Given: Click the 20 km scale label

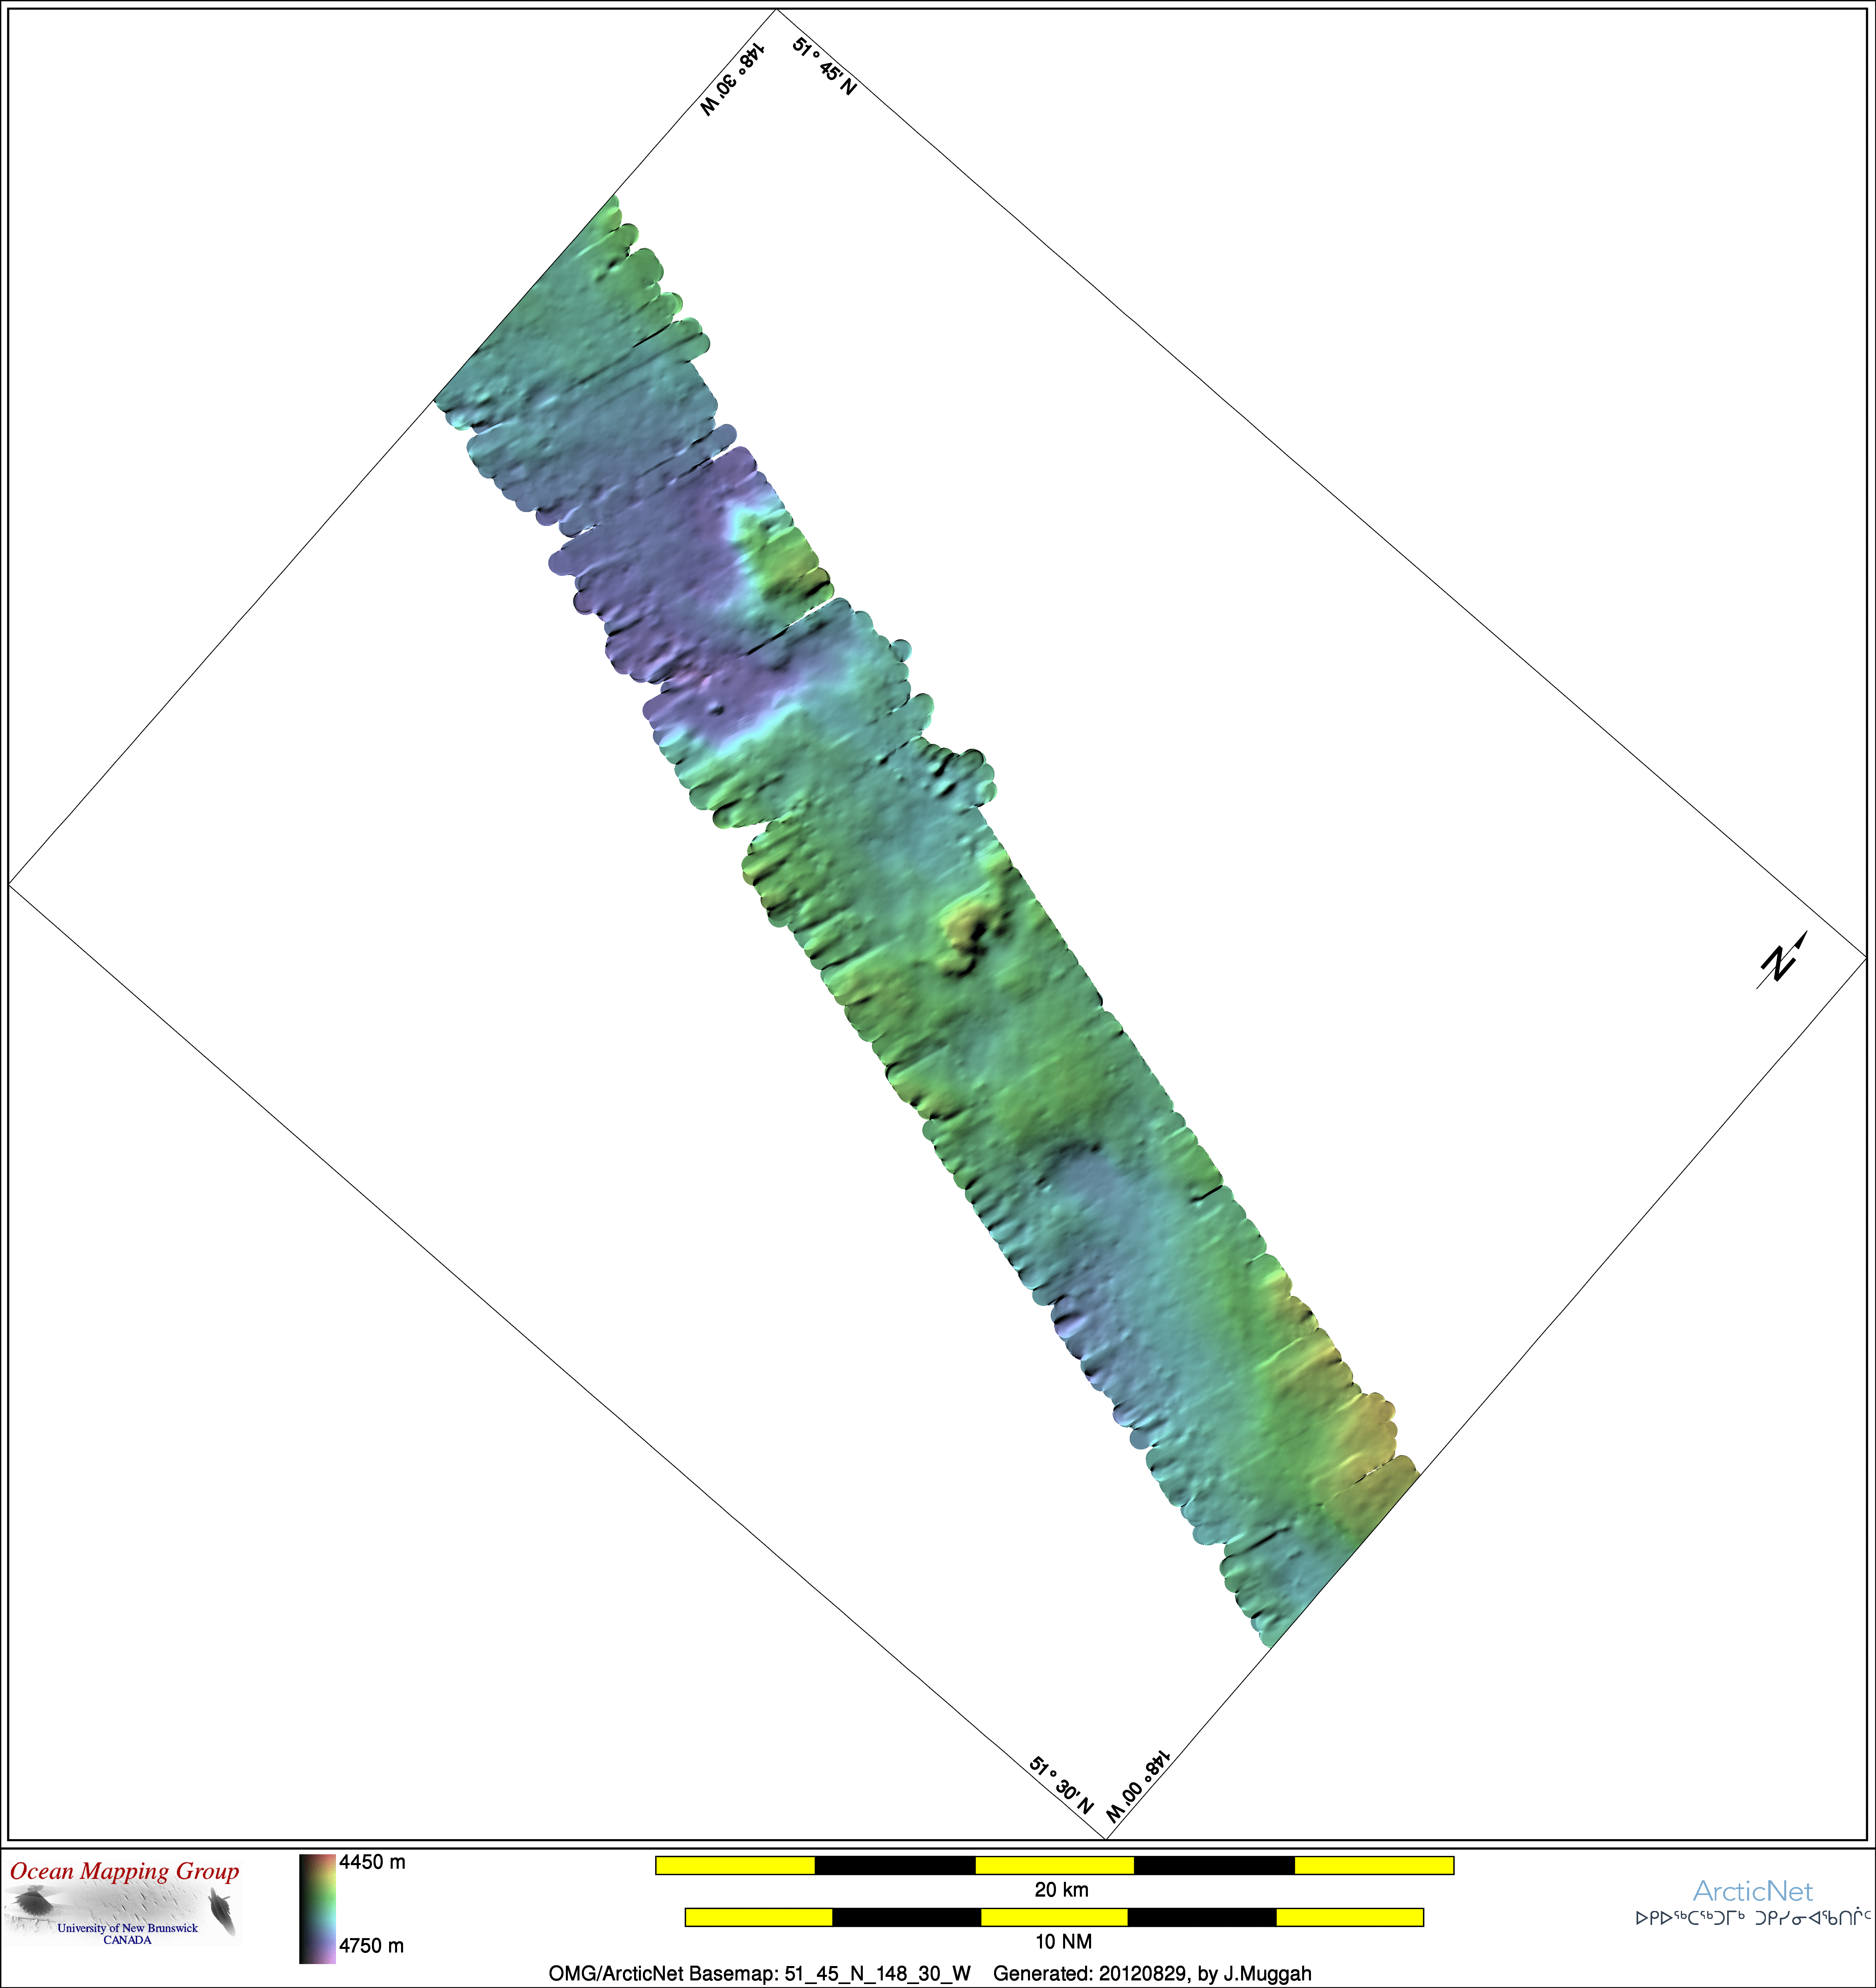Looking at the screenshot, I should point(1061,1890).
